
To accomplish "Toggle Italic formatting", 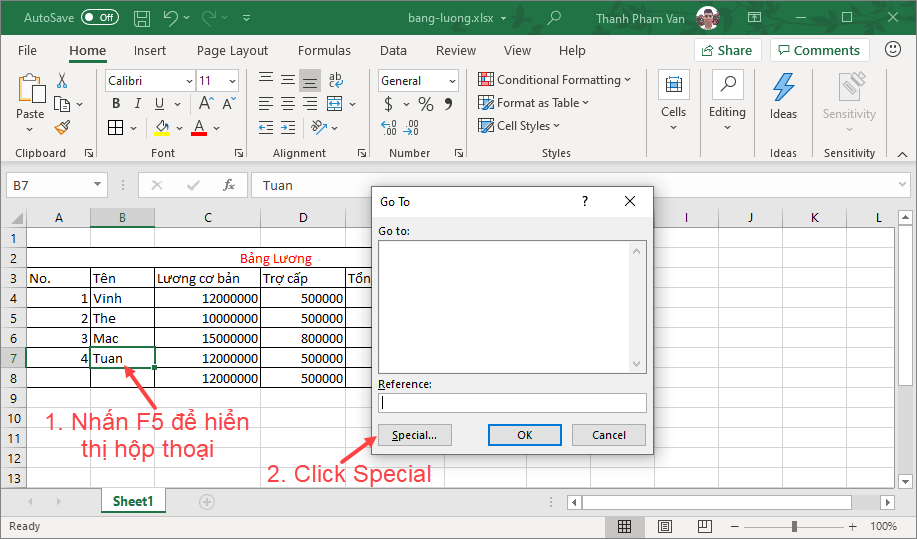I will pyautogui.click(x=137, y=103).
